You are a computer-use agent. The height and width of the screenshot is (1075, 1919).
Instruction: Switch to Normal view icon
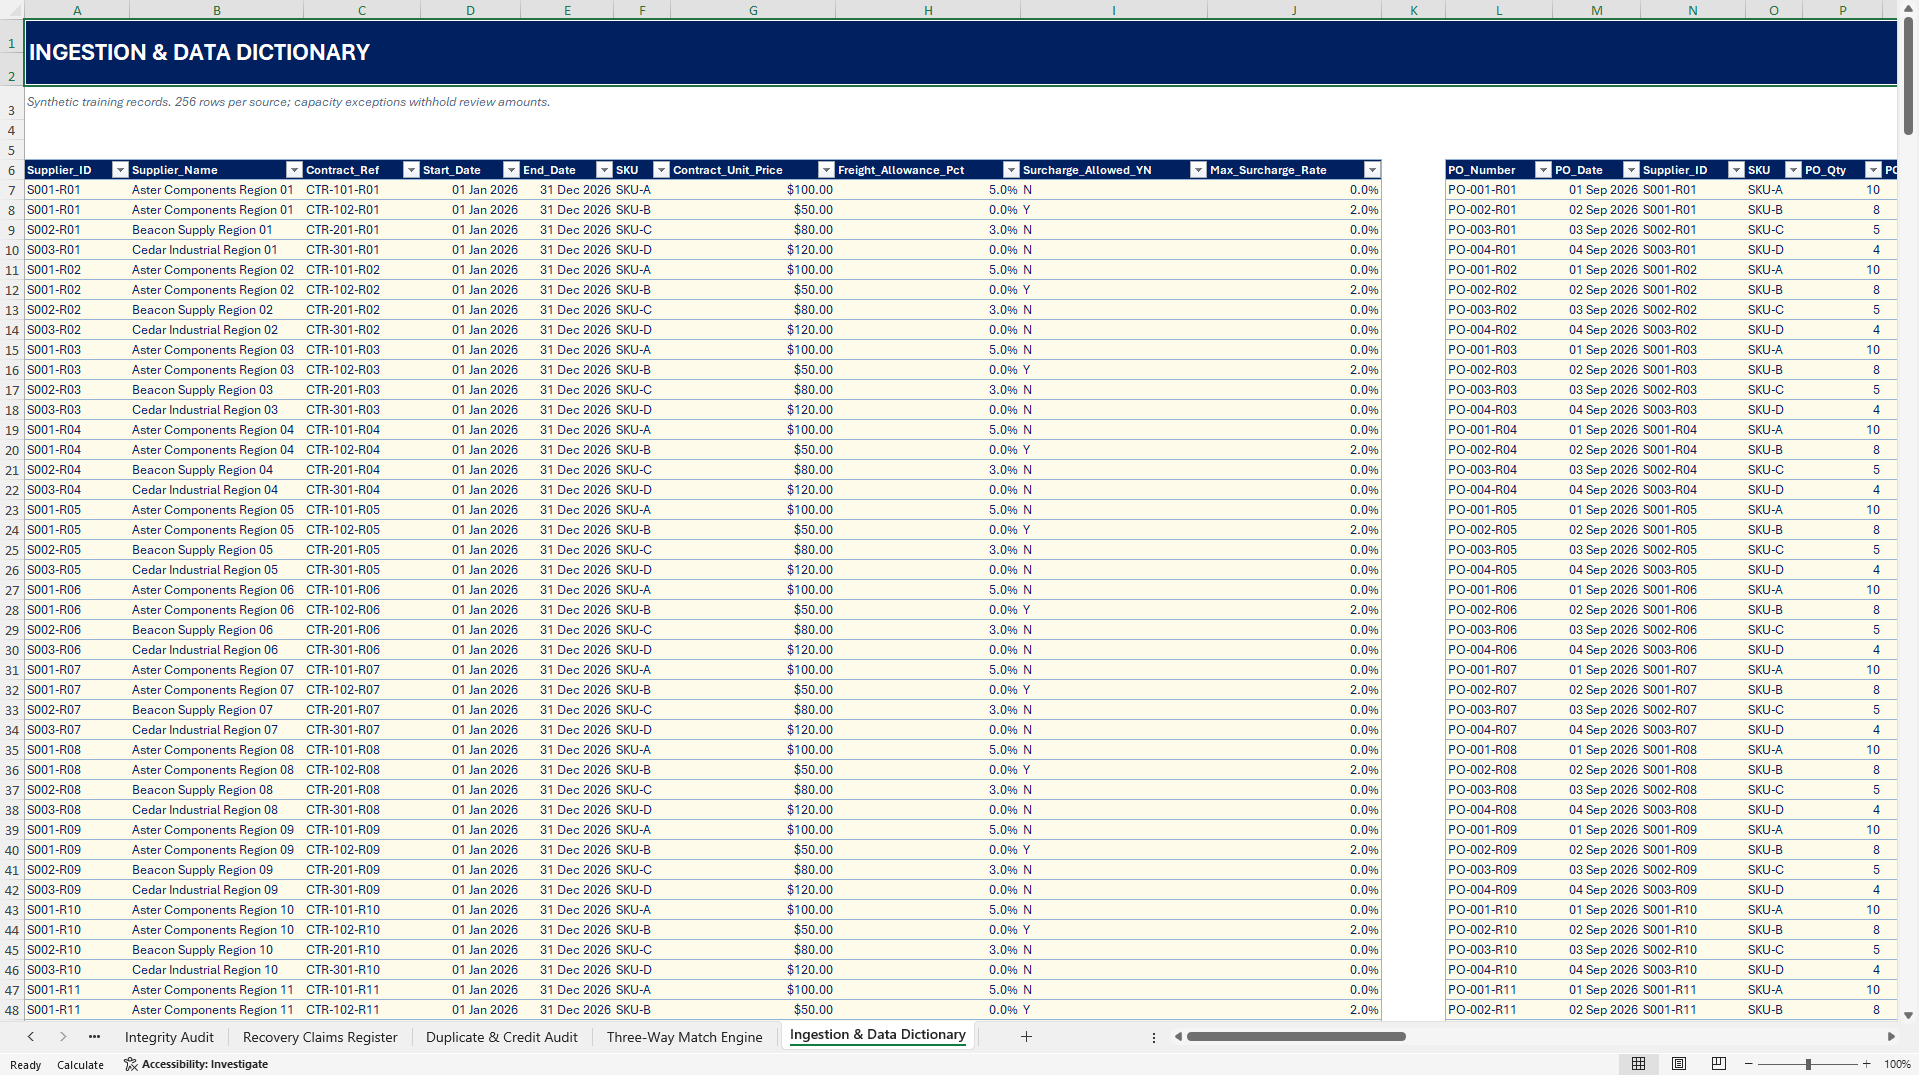(x=1639, y=1064)
